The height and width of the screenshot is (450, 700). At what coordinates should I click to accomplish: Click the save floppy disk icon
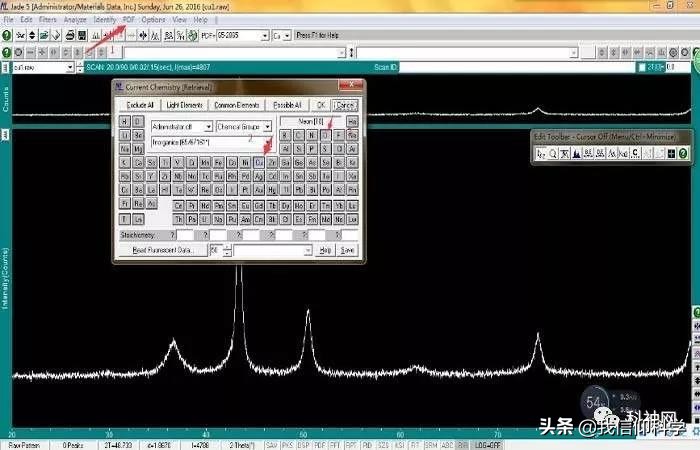(82, 35)
